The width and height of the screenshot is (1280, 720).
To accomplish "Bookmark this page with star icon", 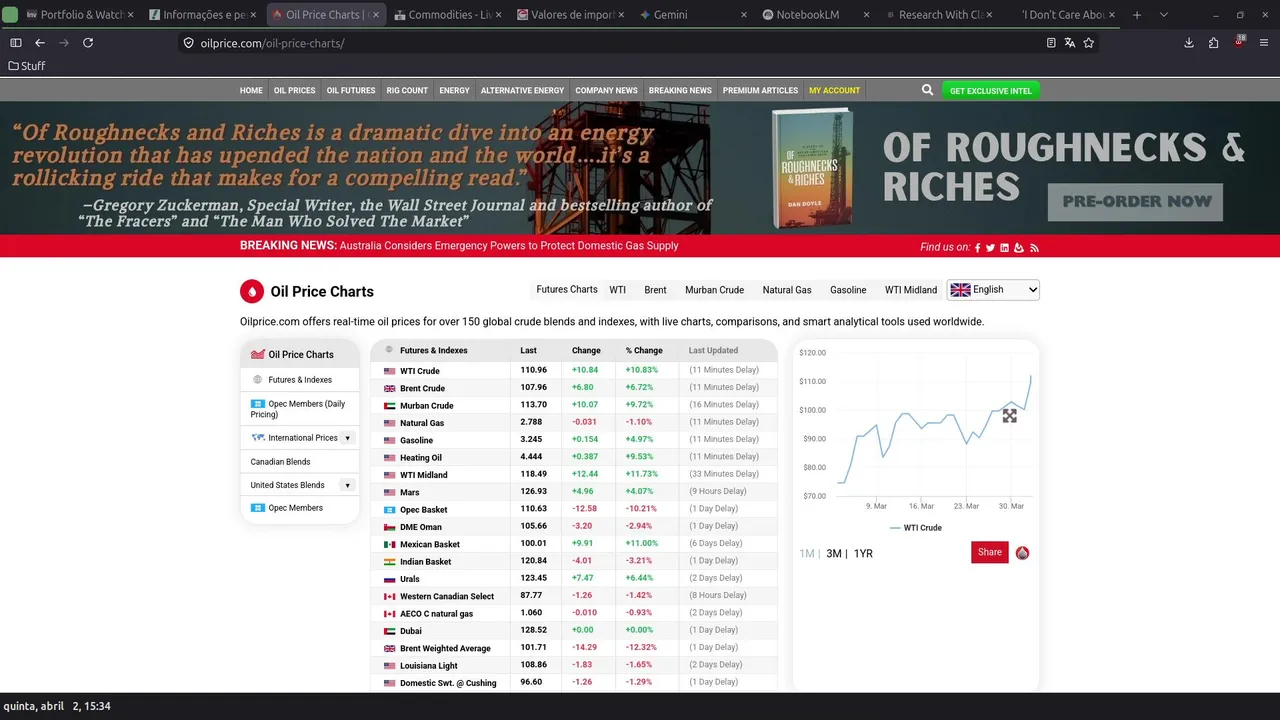I will pos(1089,43).
